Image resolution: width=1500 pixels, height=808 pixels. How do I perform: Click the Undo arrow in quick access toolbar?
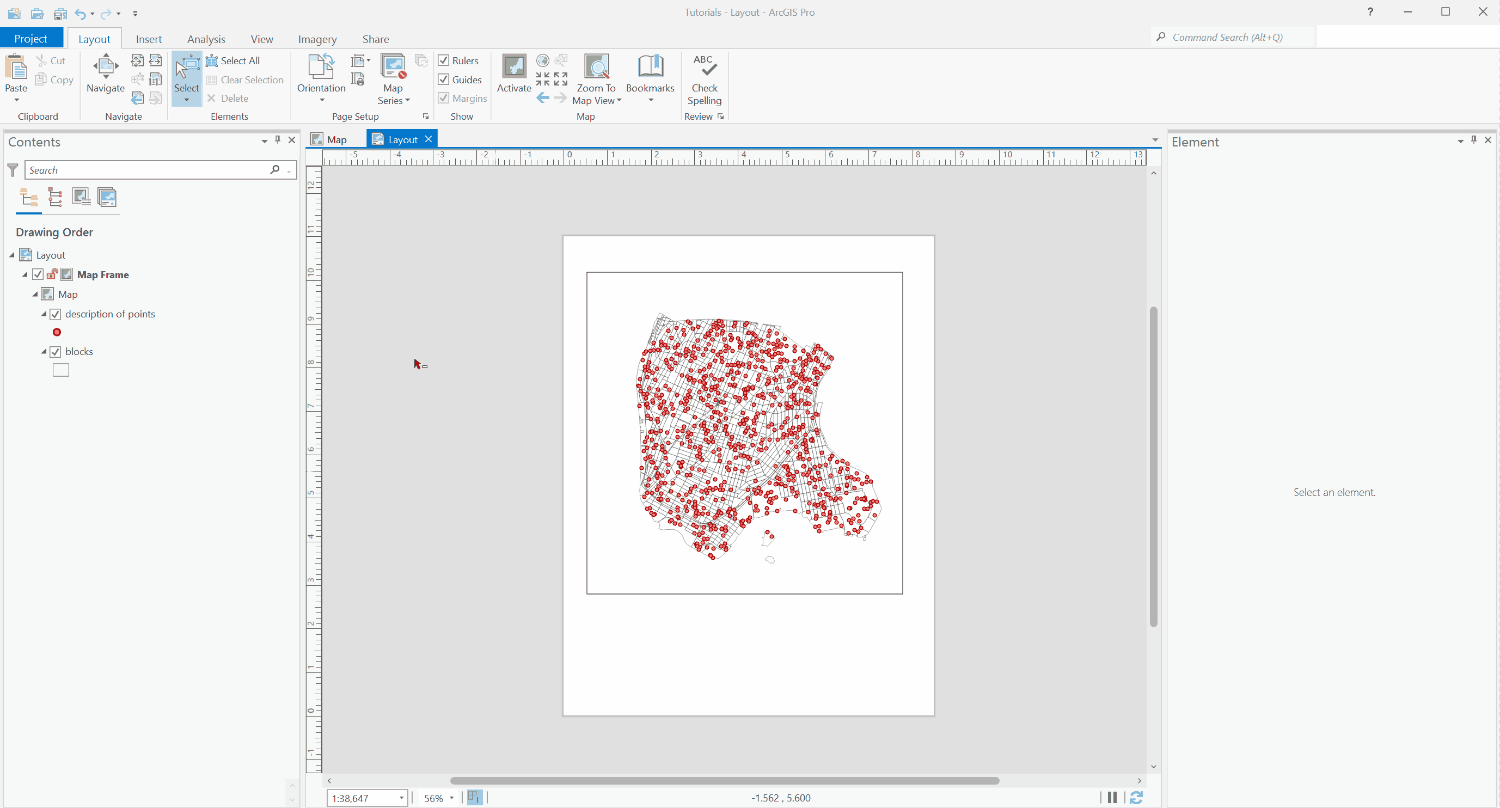click(81, 13)
